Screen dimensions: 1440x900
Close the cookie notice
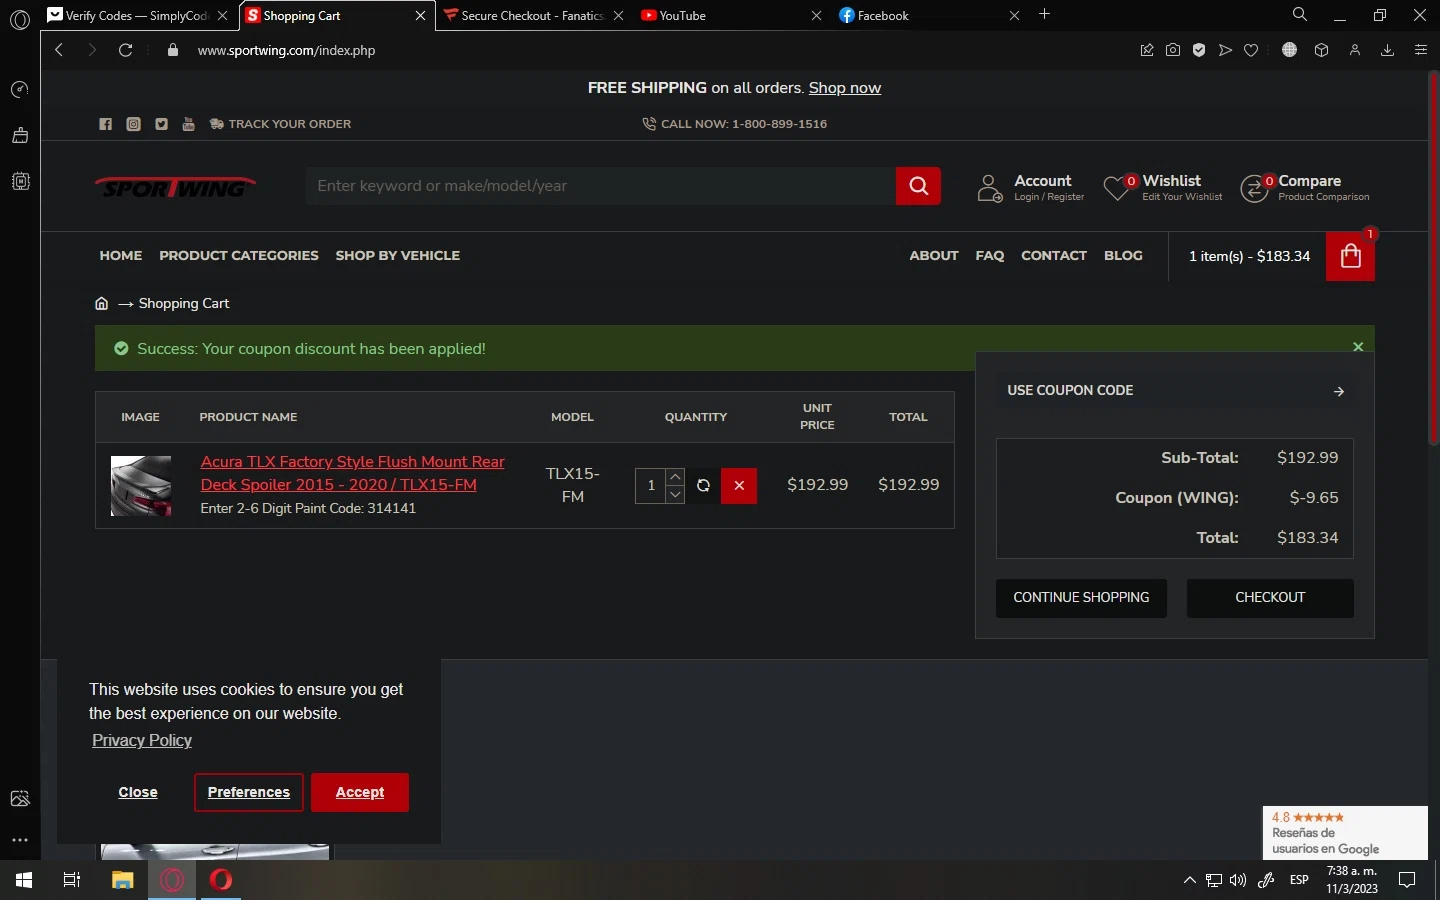click(x=138, y=792)
